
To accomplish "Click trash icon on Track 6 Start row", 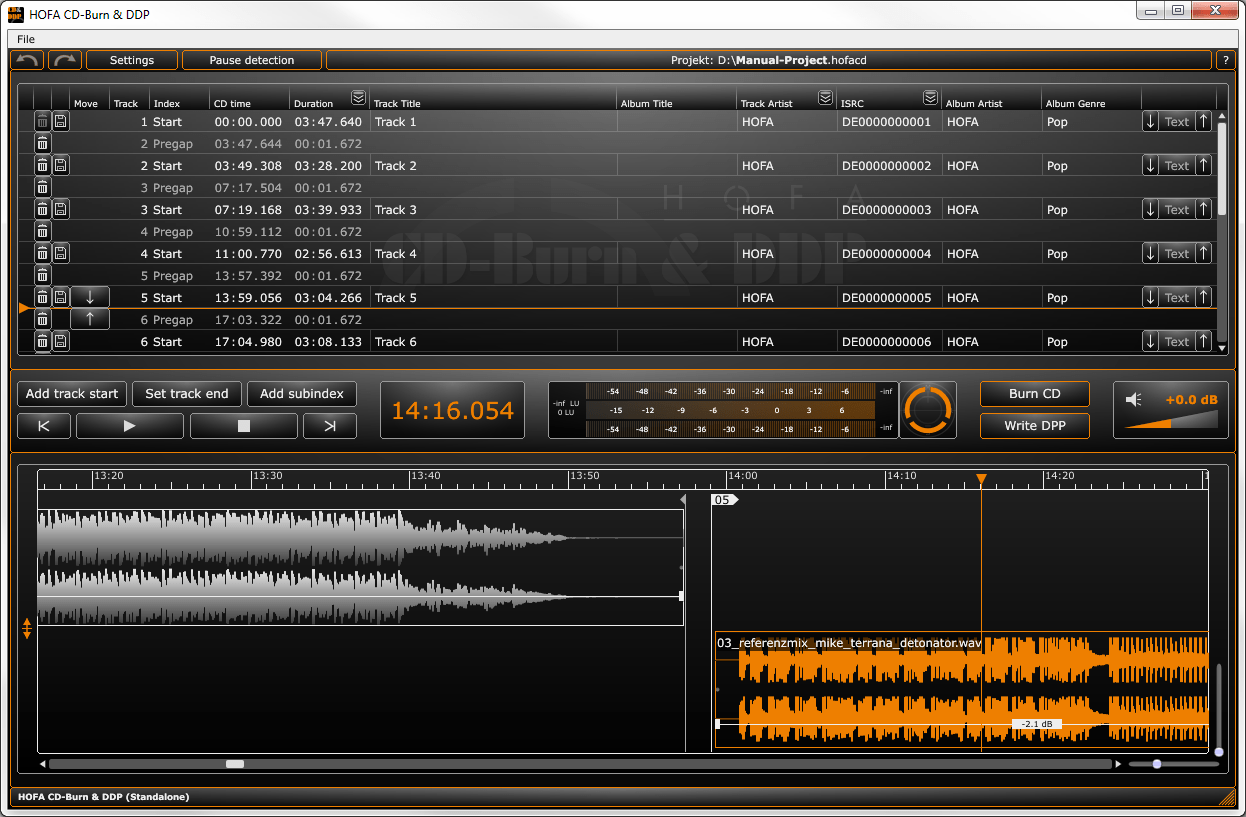I will (43, 342).
